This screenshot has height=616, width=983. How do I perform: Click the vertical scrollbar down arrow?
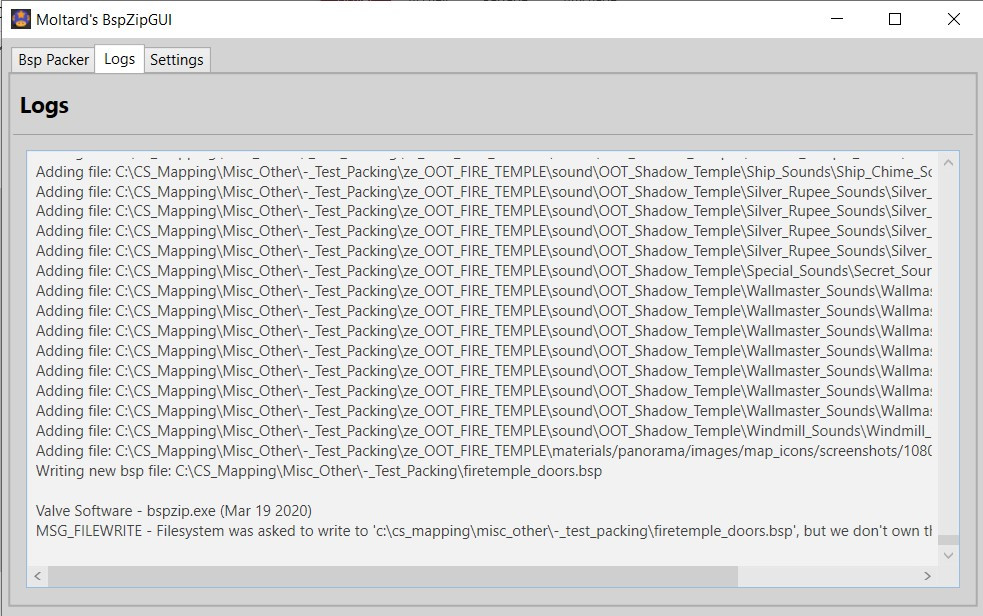(945, 557)
